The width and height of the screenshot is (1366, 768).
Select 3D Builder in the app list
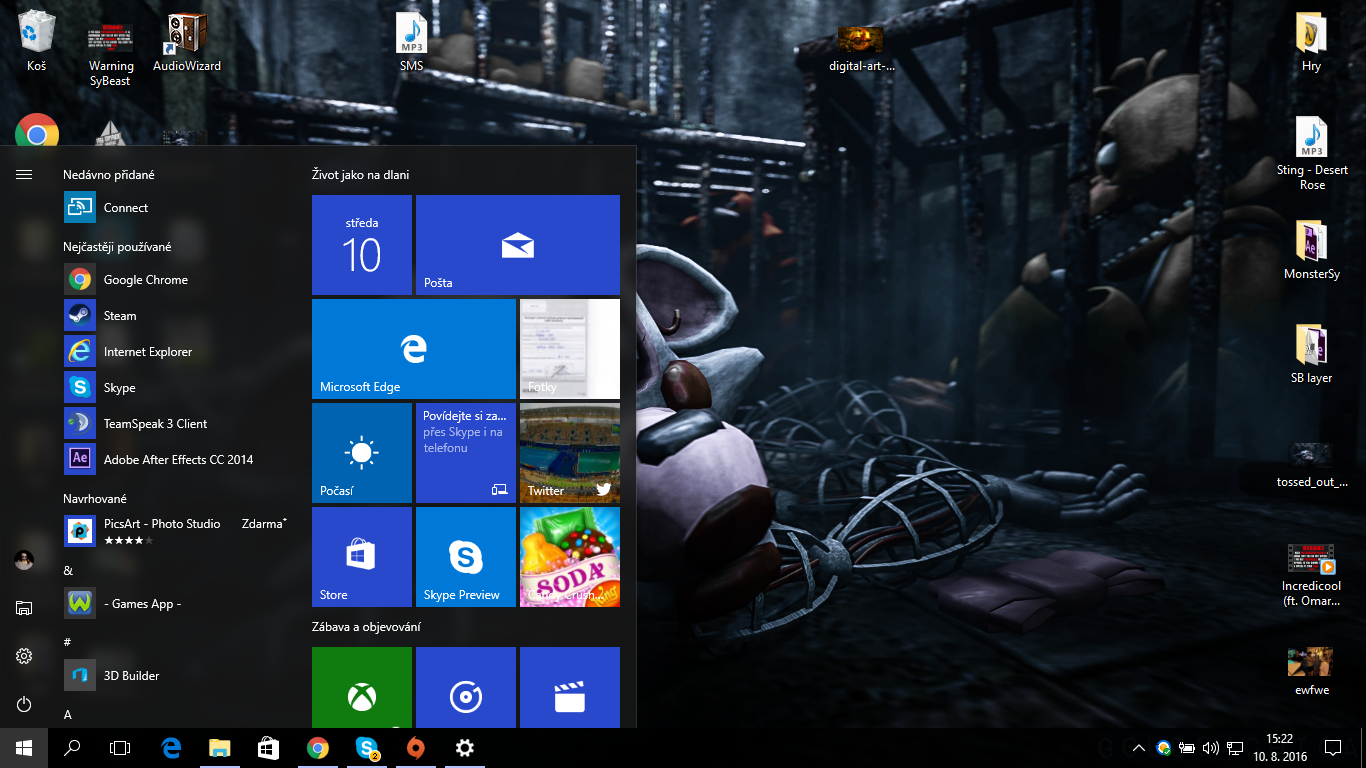131,676
